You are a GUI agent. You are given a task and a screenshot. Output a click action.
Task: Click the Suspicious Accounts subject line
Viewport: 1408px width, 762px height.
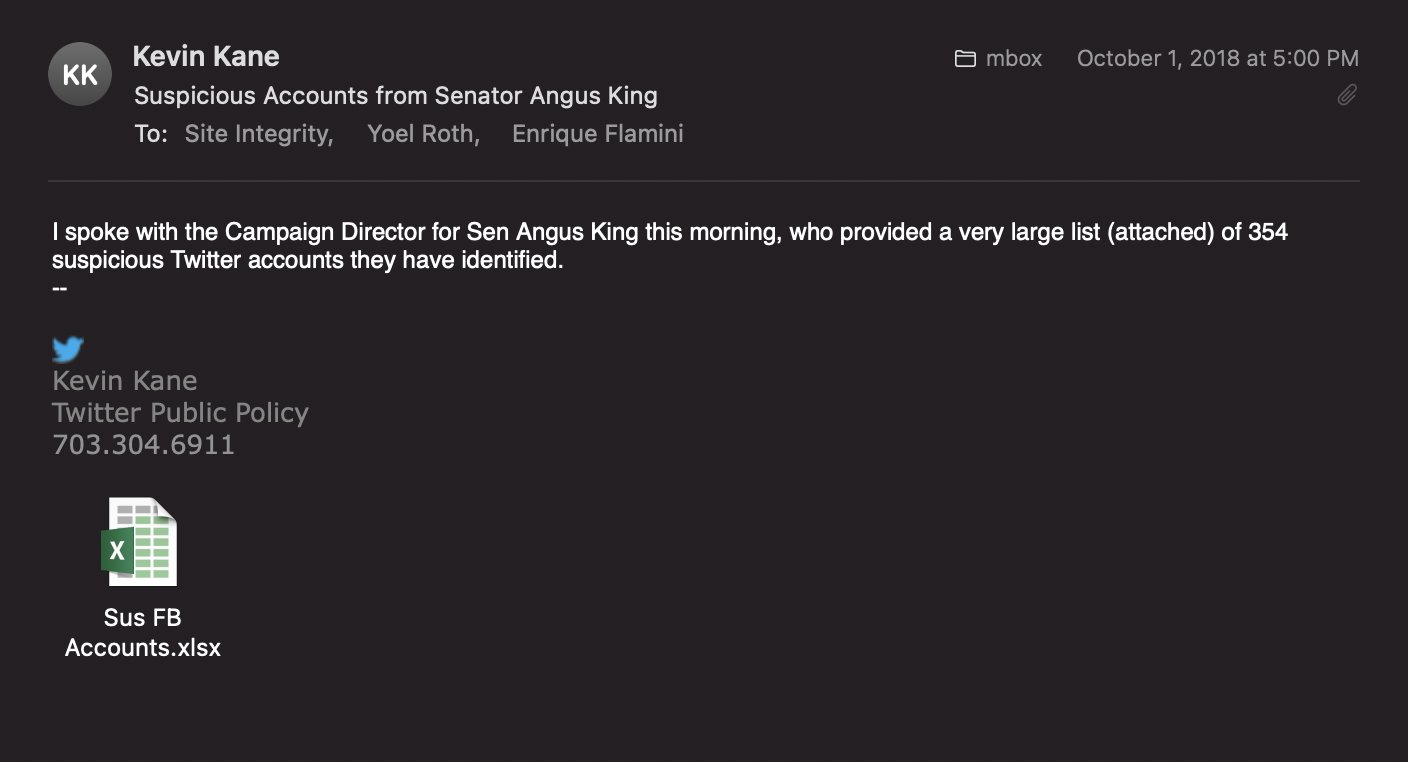(396, 96)
